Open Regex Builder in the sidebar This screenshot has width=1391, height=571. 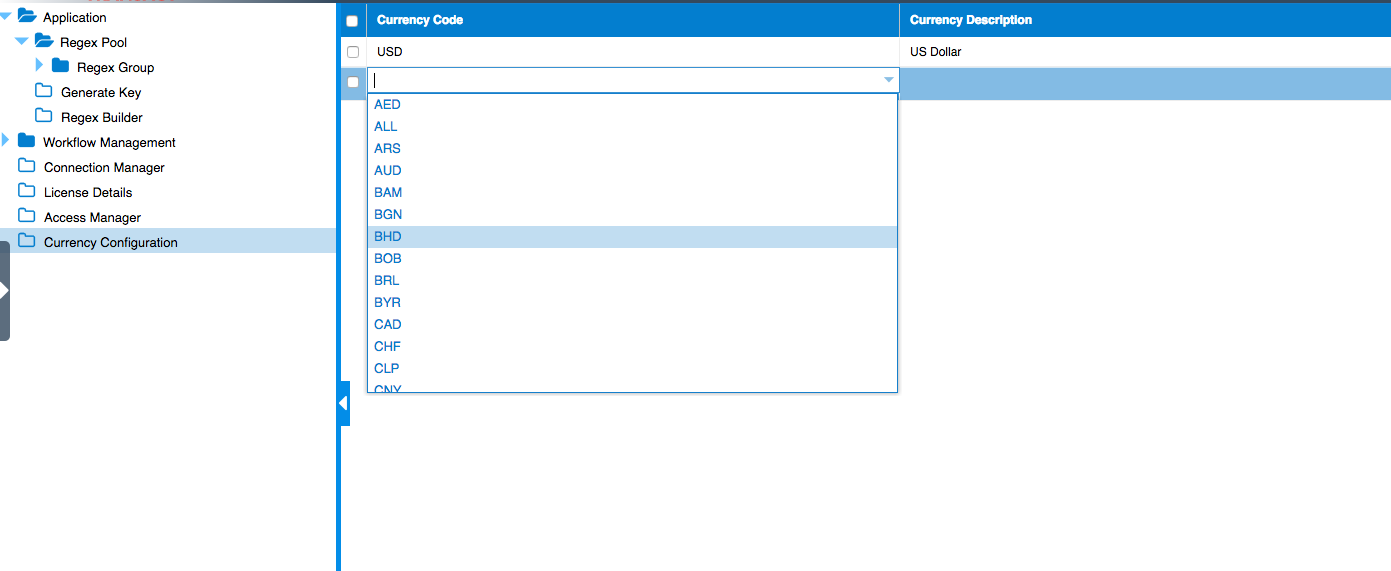[101, 117]
